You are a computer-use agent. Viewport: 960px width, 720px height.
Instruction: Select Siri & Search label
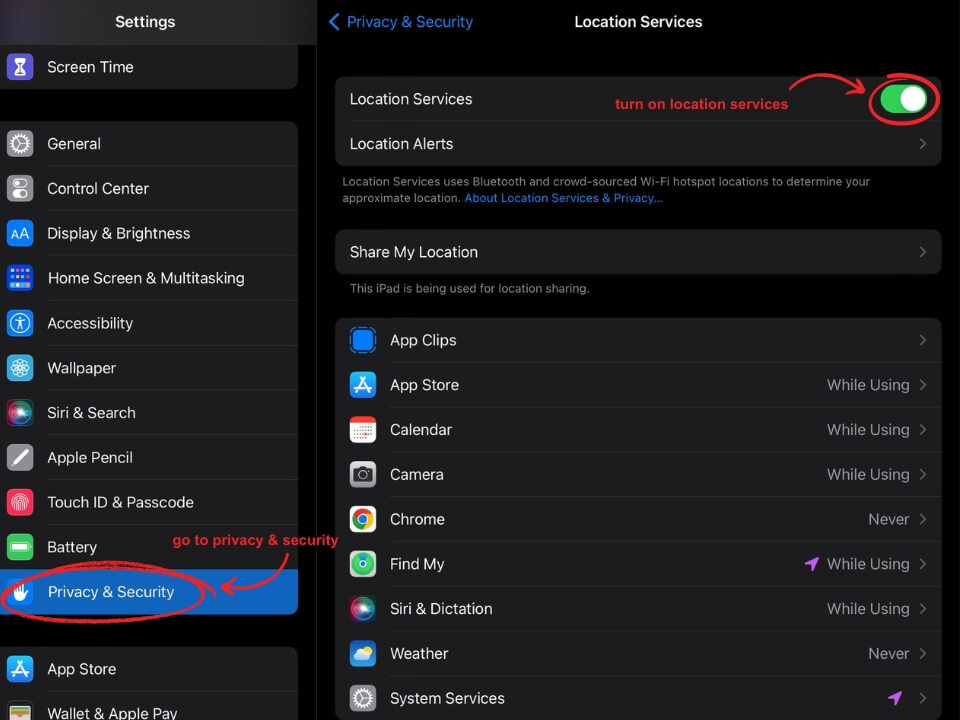91,413
